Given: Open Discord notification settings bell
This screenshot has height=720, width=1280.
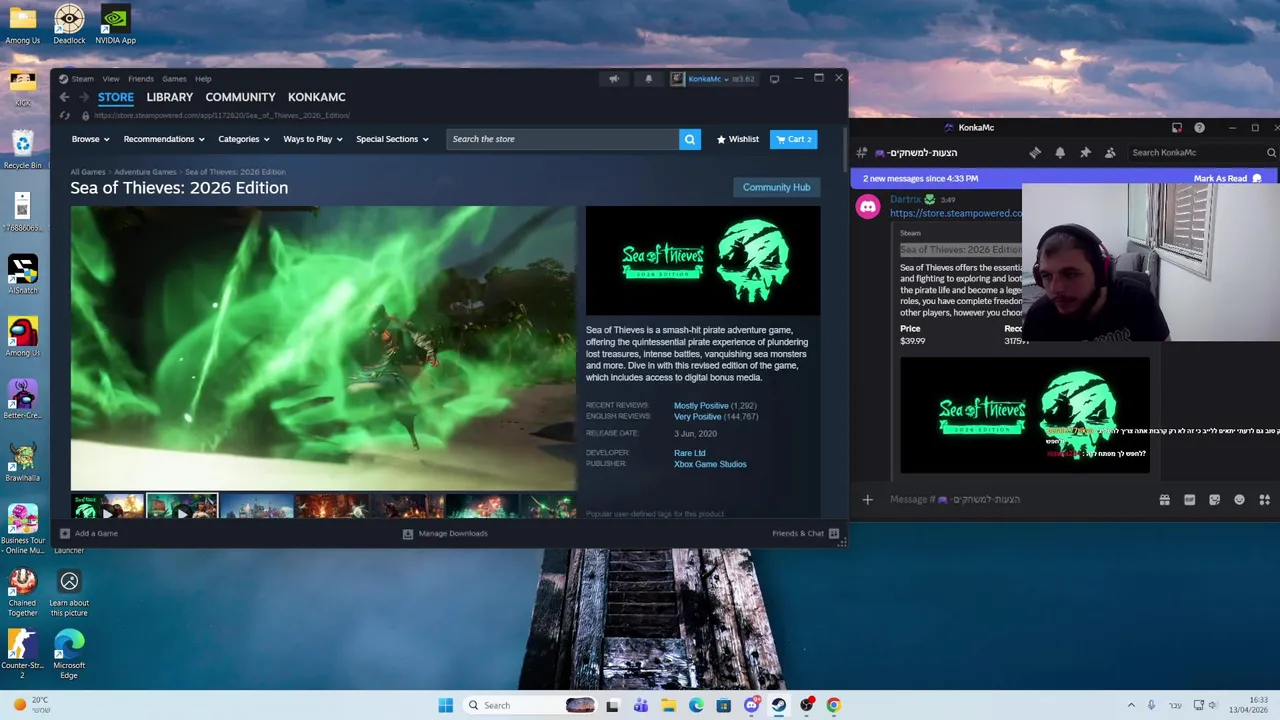Looking at the screenshot, I should click(1060, 153).
